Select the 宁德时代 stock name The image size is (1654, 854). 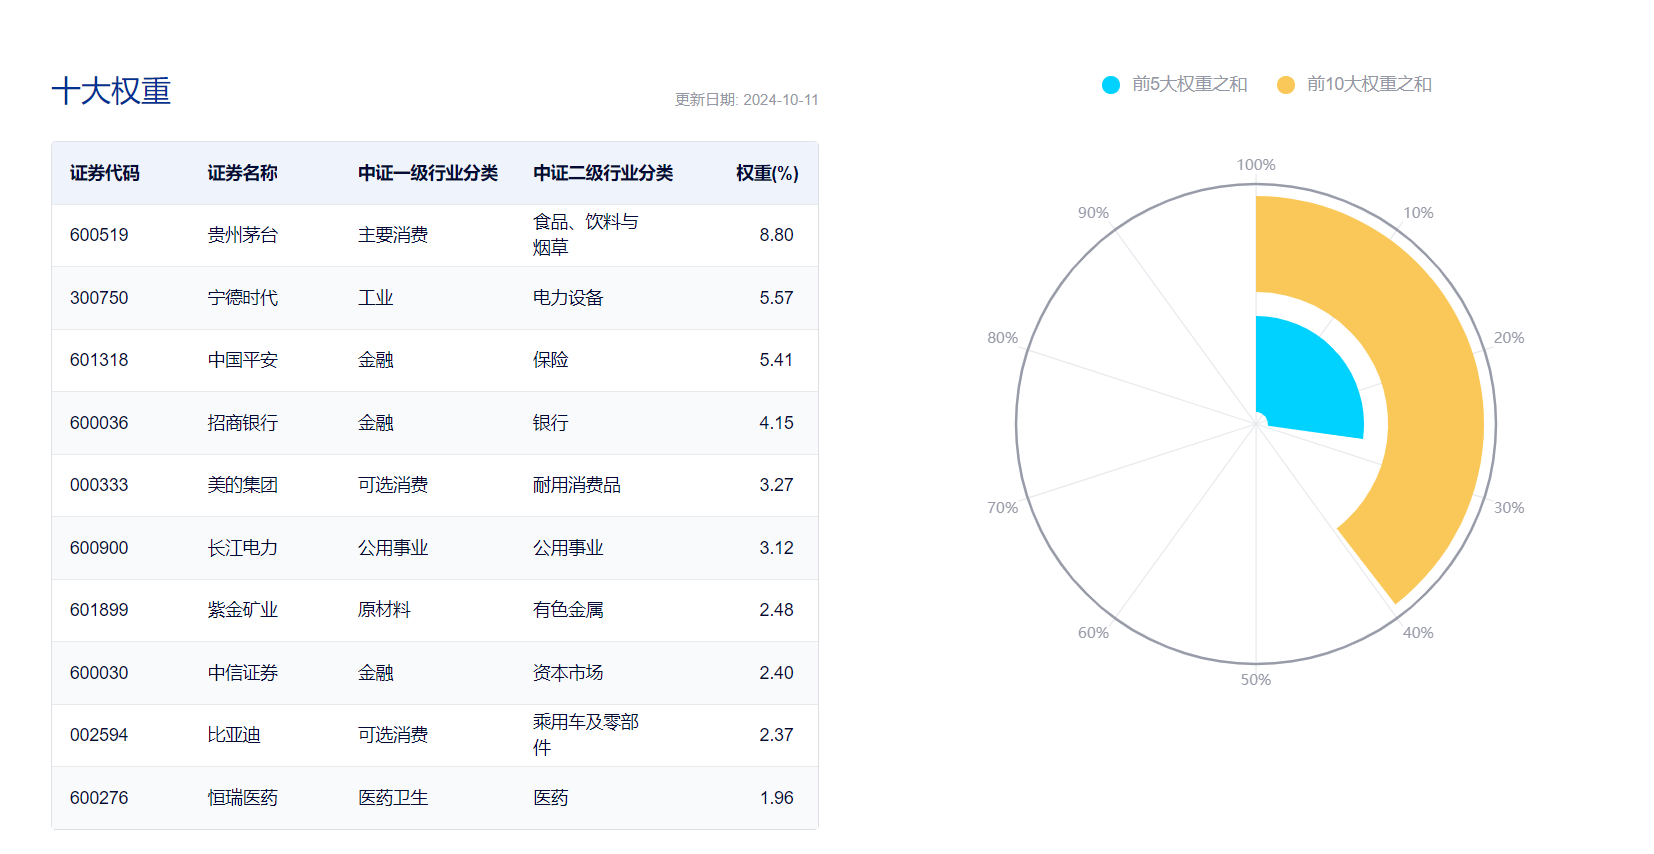click(x=242, y=298)
